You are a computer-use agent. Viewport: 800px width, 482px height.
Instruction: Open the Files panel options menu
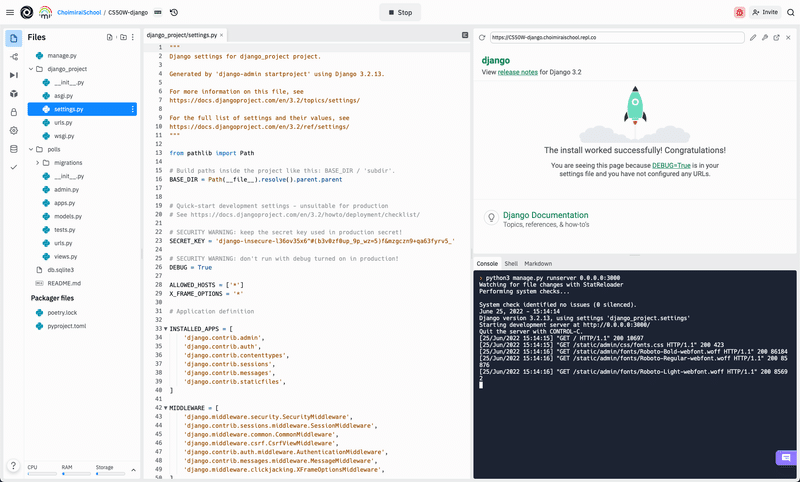[x=133, y=37]
